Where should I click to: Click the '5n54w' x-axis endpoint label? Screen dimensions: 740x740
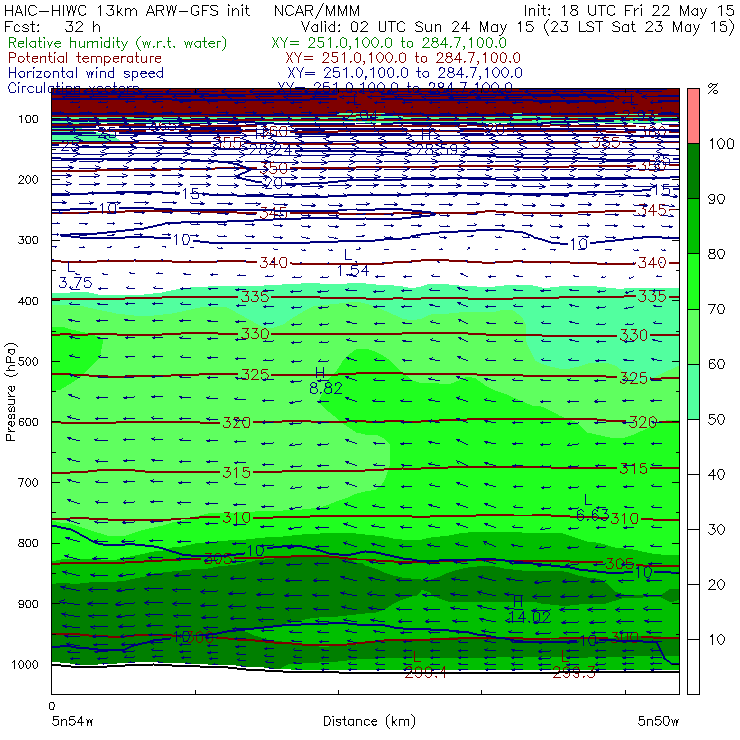pyautogui.click(x=72, y=721)
